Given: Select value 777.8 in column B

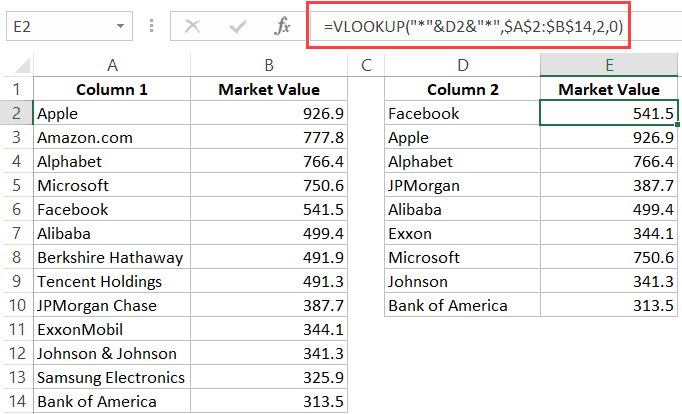Looking at the screenshot, I should tap(269, 137).
